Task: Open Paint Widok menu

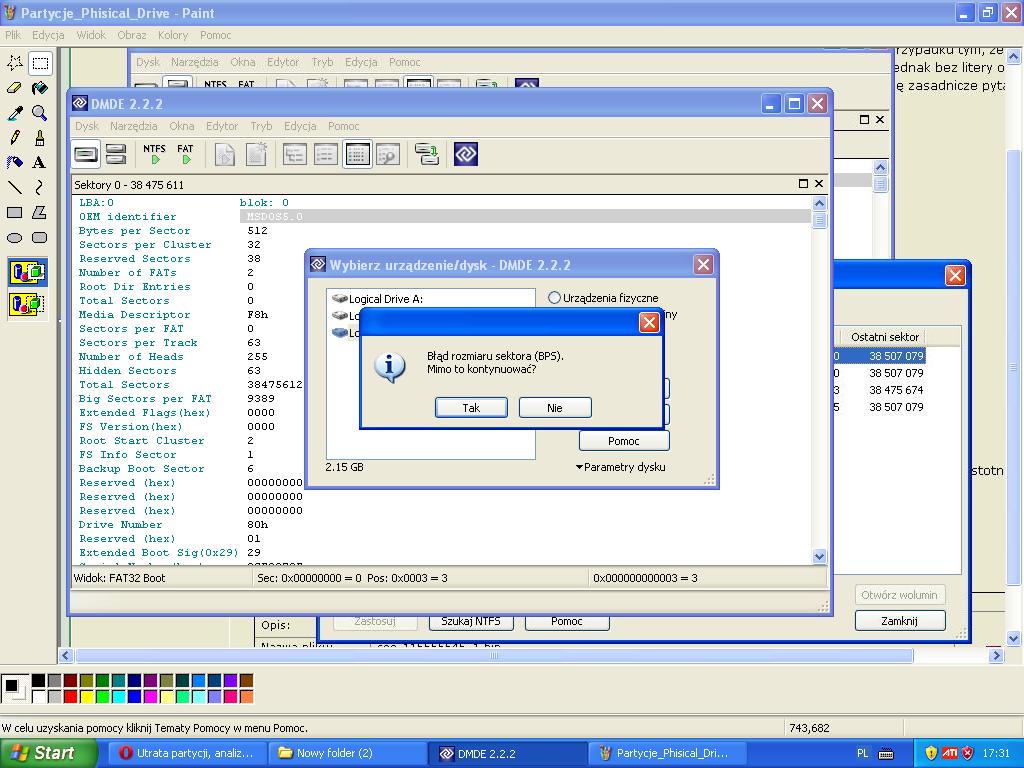Action: click(91, 35)
